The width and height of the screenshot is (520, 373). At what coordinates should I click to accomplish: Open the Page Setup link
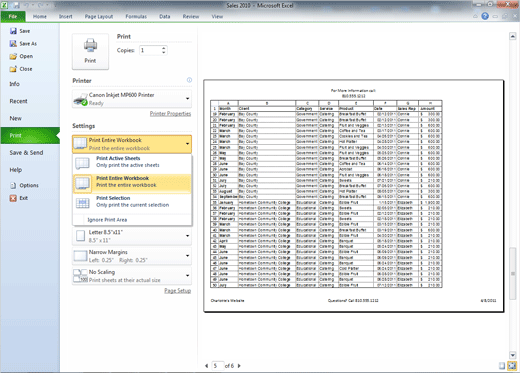[178, 291]
